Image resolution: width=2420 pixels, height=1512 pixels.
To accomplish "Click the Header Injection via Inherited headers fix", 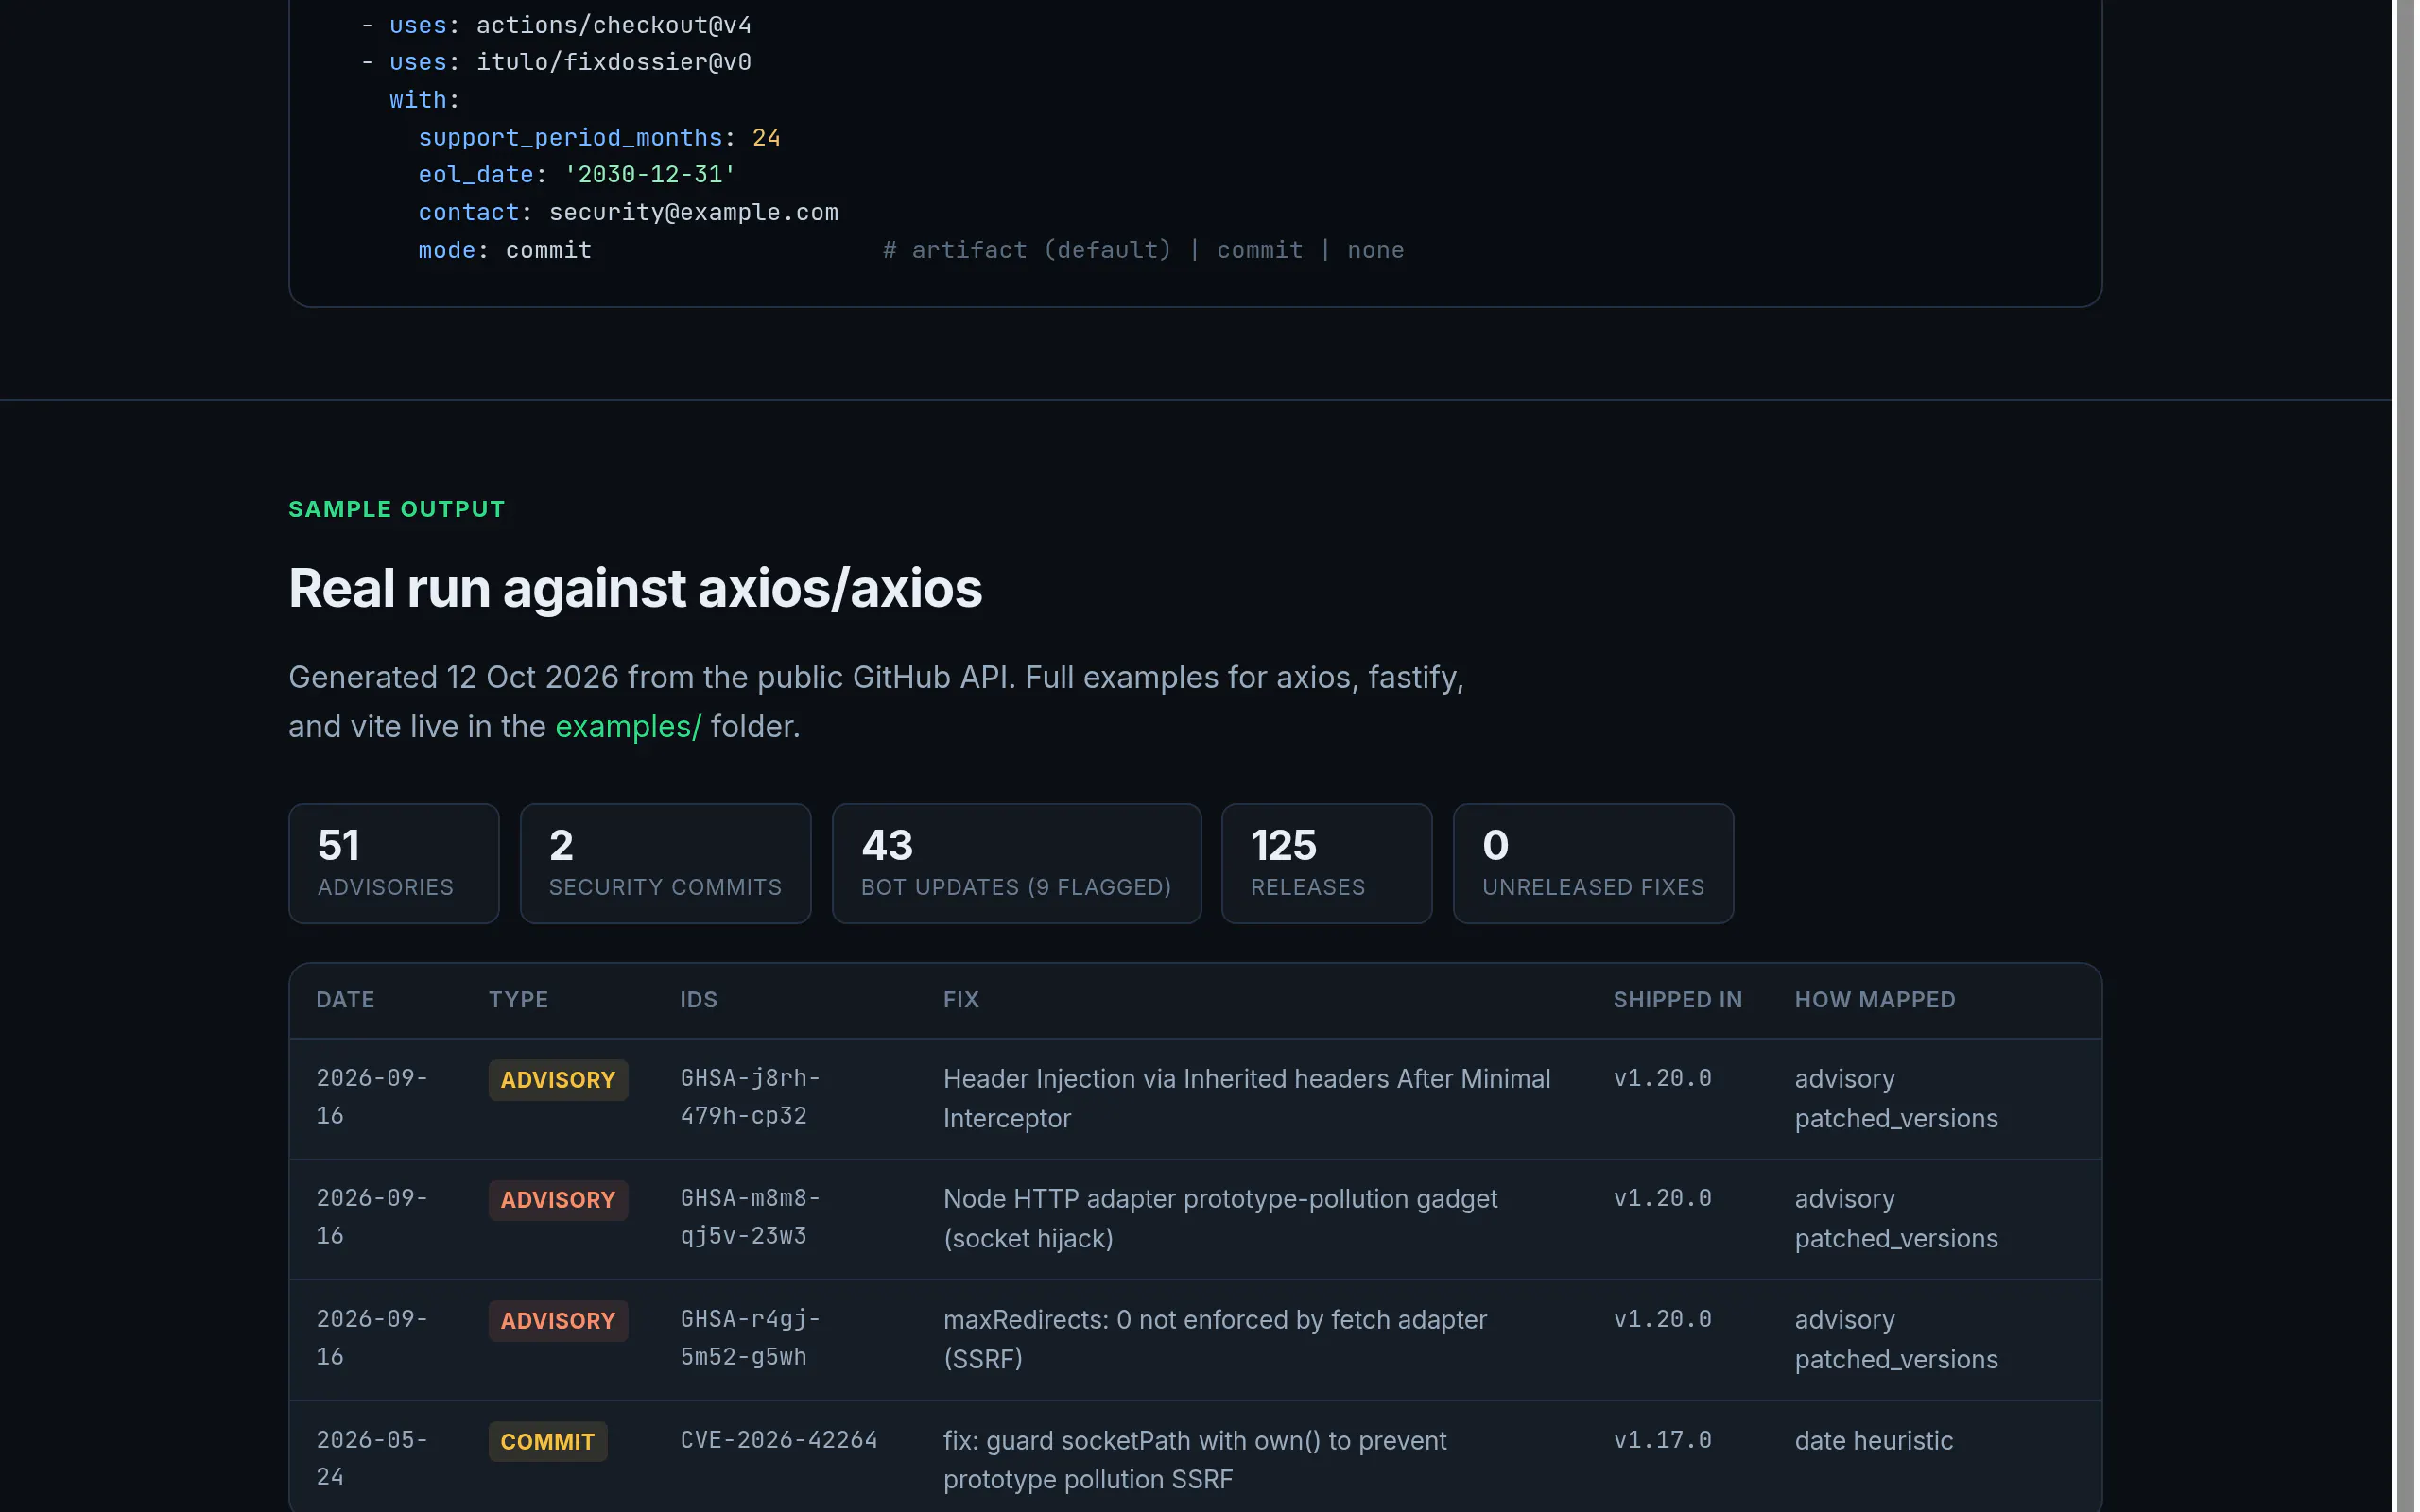I will point(1246,1098).
